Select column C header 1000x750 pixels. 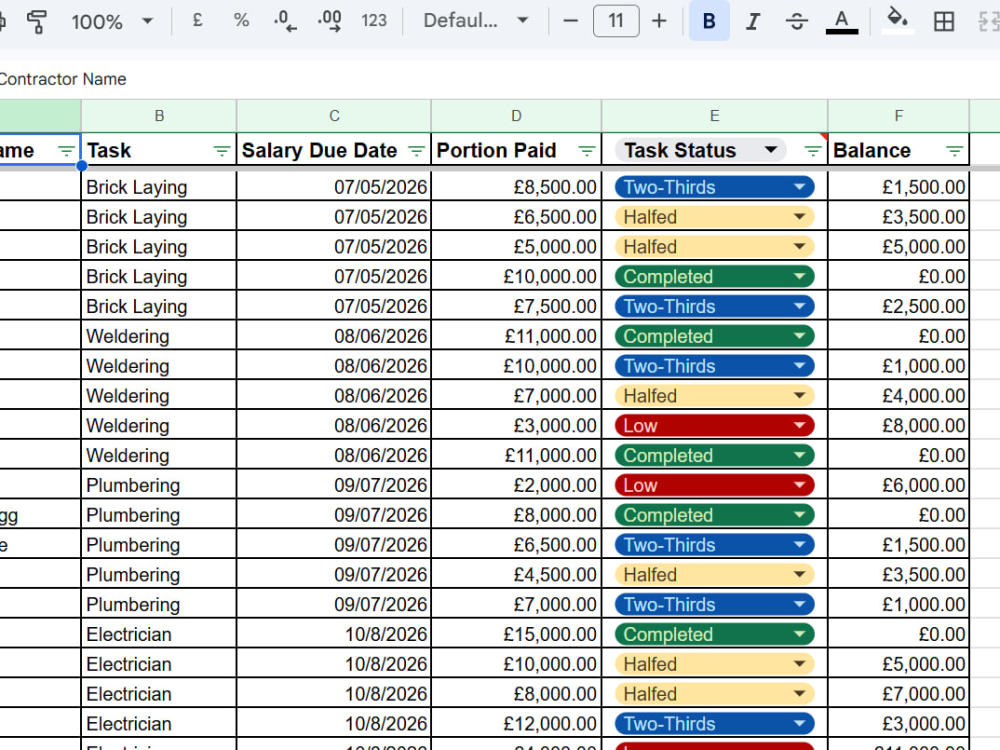pyautogui.click(x=334, y=116)
